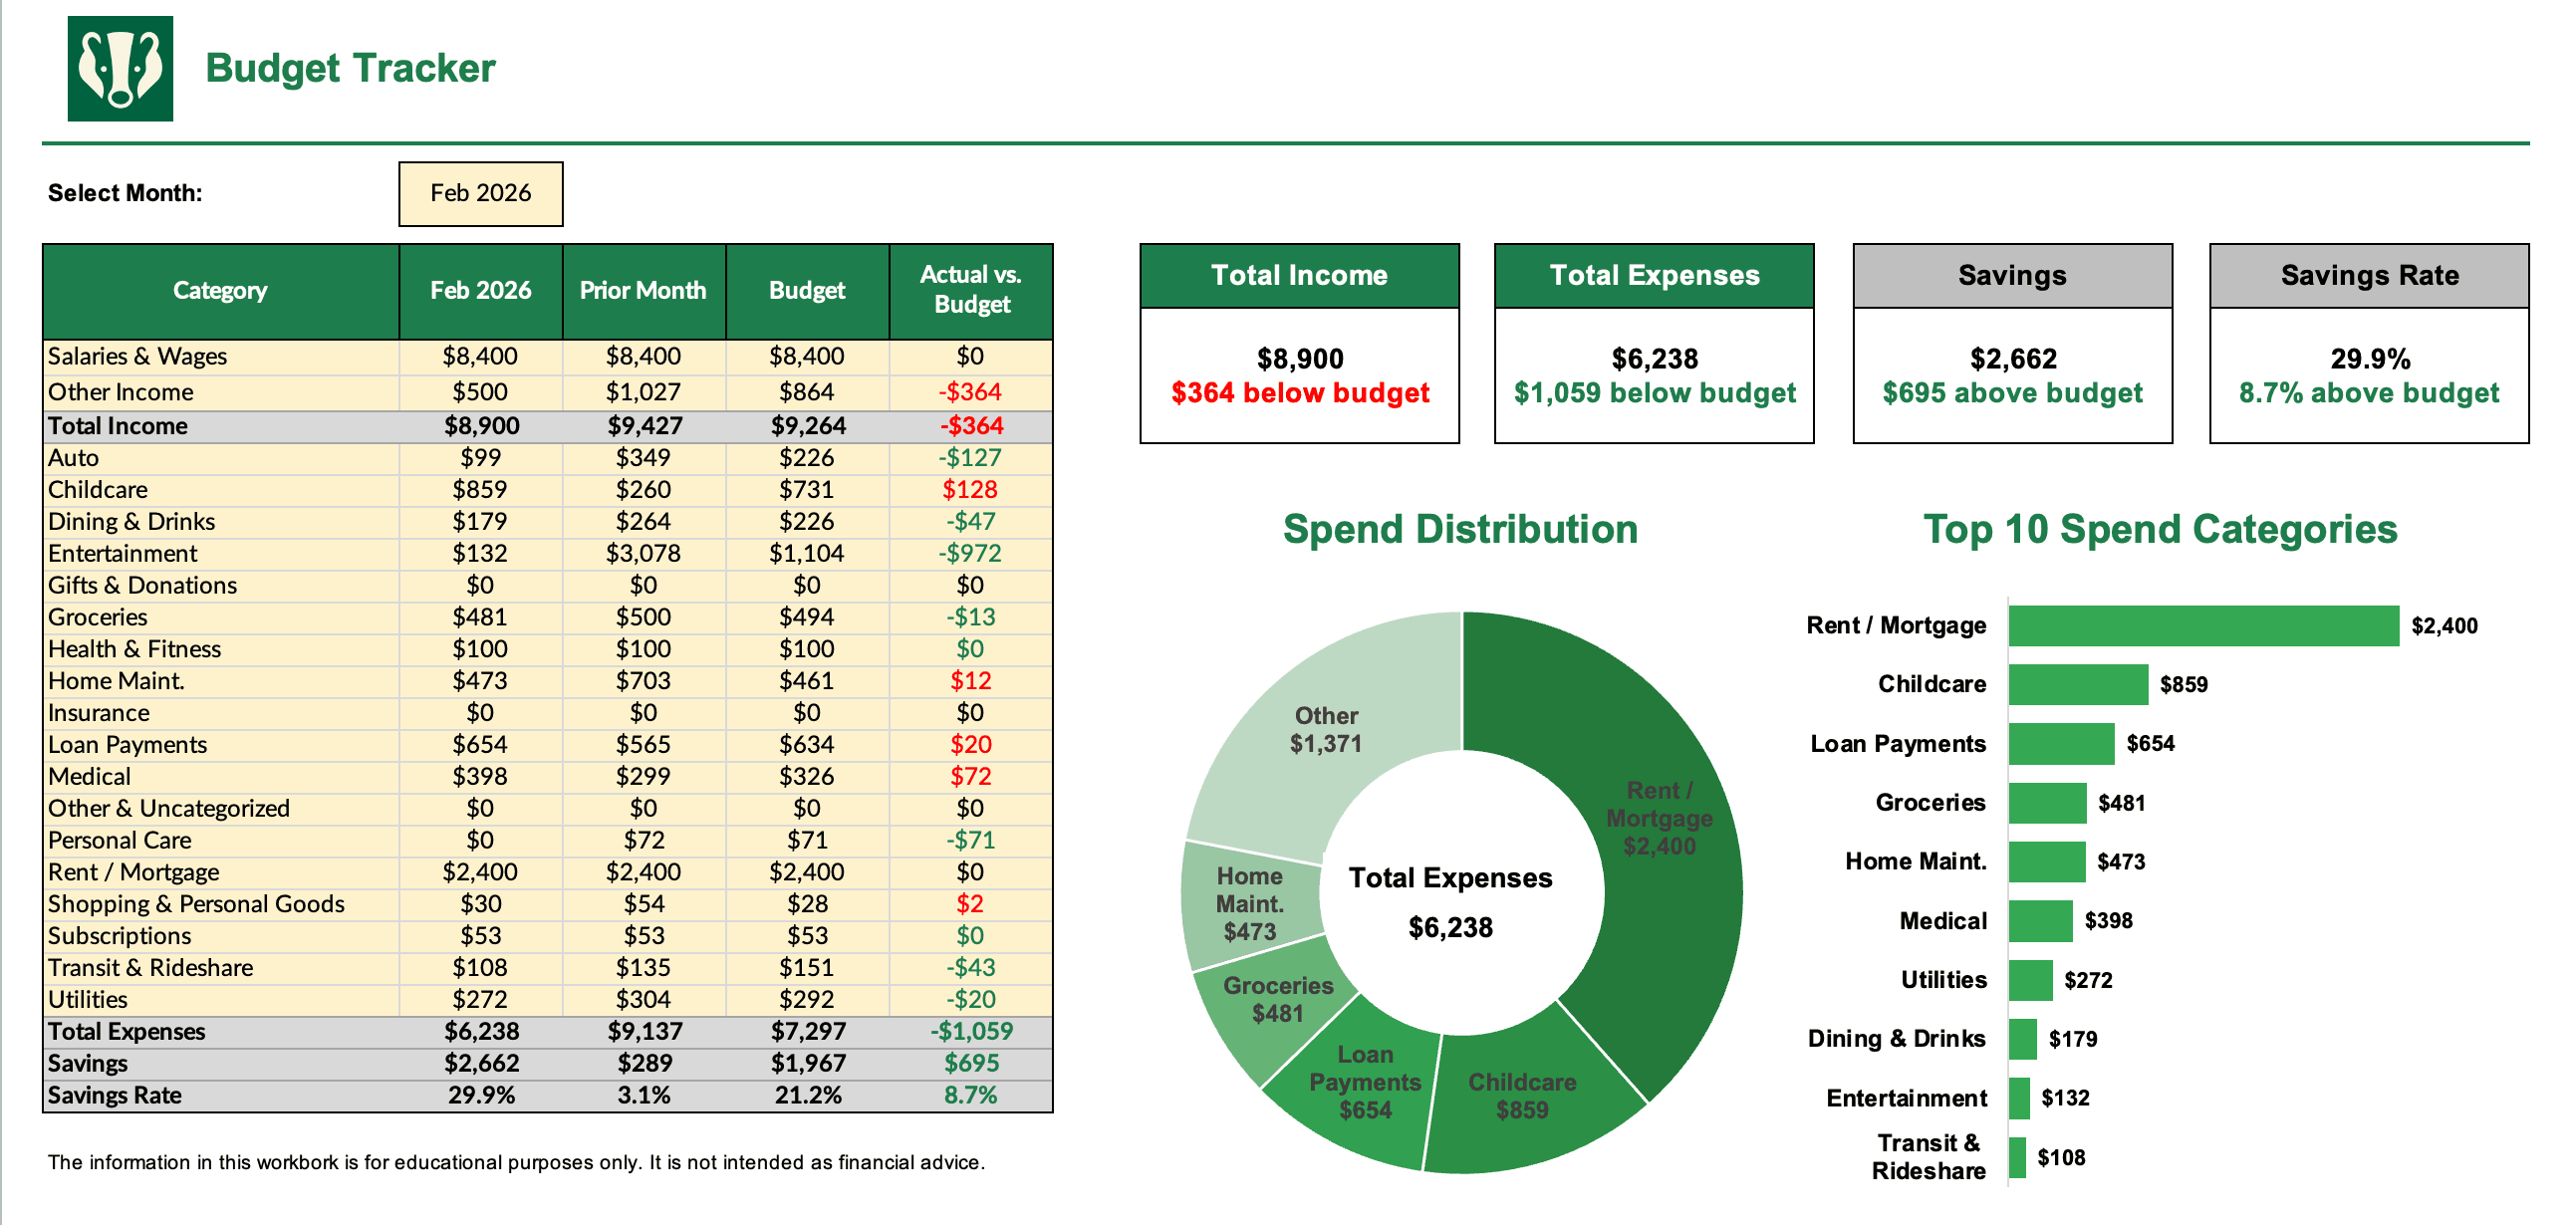This screenshot has width=2576, height=1225.
Task: Click the Childcare slice of Spend Distribution
Action: pyautogui.click(x=1520, y=1090)
